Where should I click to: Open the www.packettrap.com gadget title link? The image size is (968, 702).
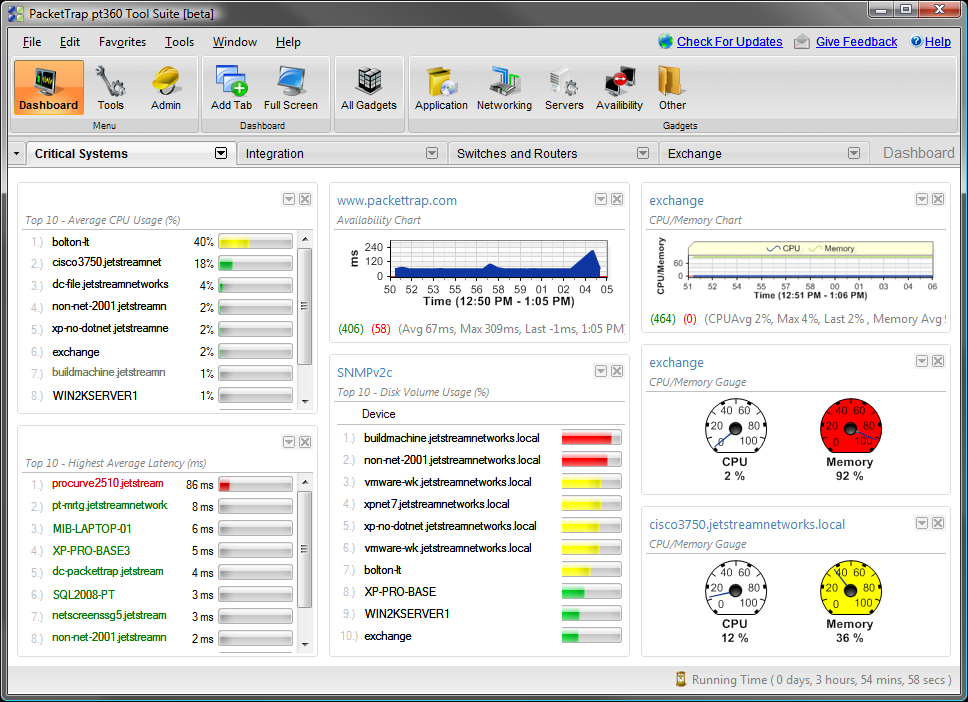(397, 200)
